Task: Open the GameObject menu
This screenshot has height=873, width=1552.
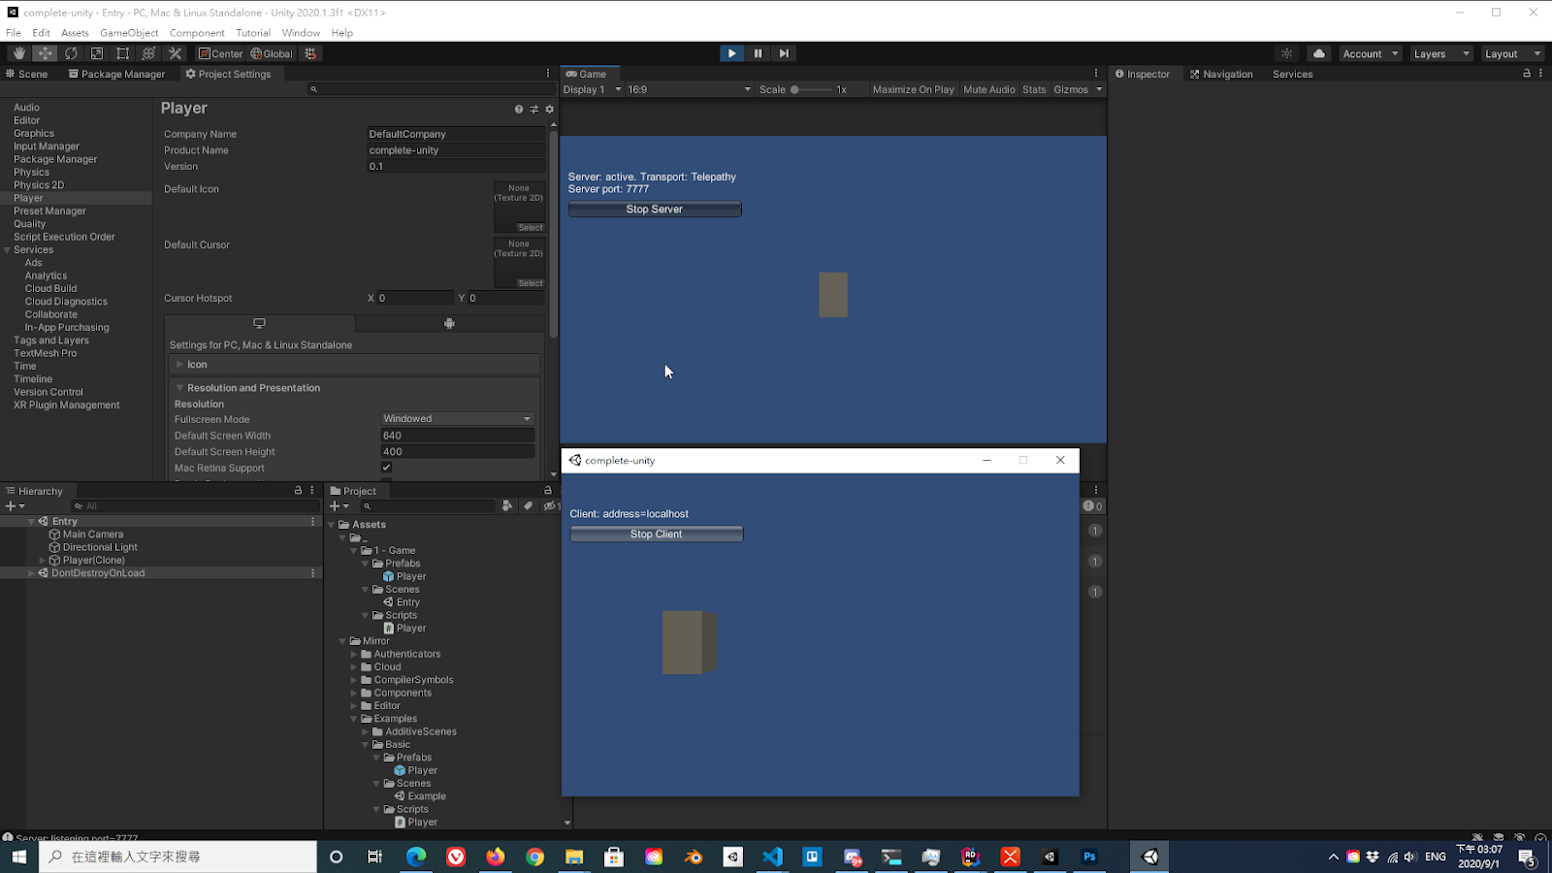Action: pos(129,33)
